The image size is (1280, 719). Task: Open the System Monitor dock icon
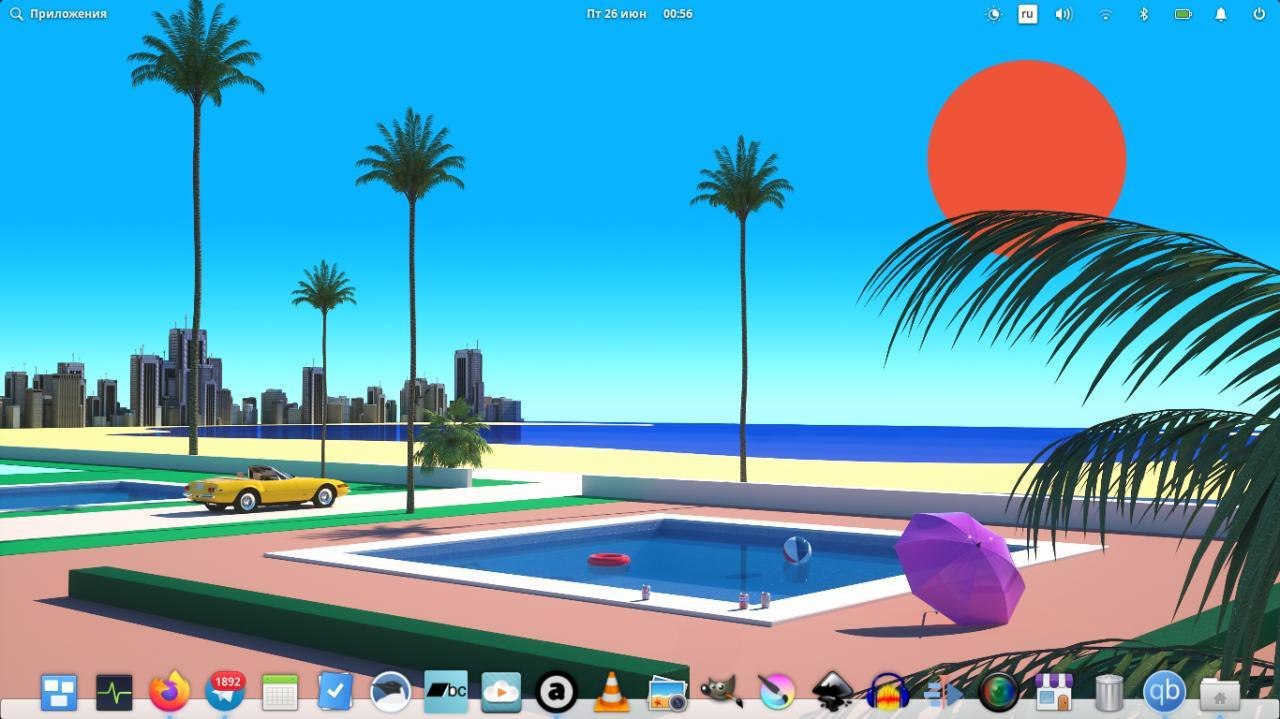[114, 691]
